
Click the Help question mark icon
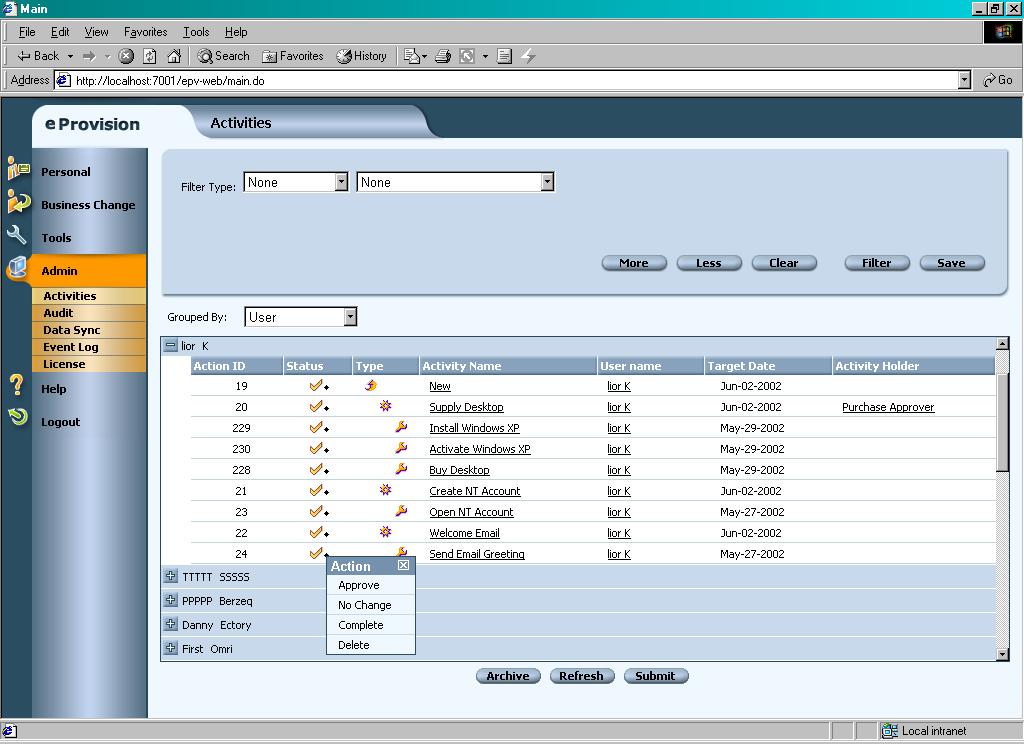[x=16, y=384]
